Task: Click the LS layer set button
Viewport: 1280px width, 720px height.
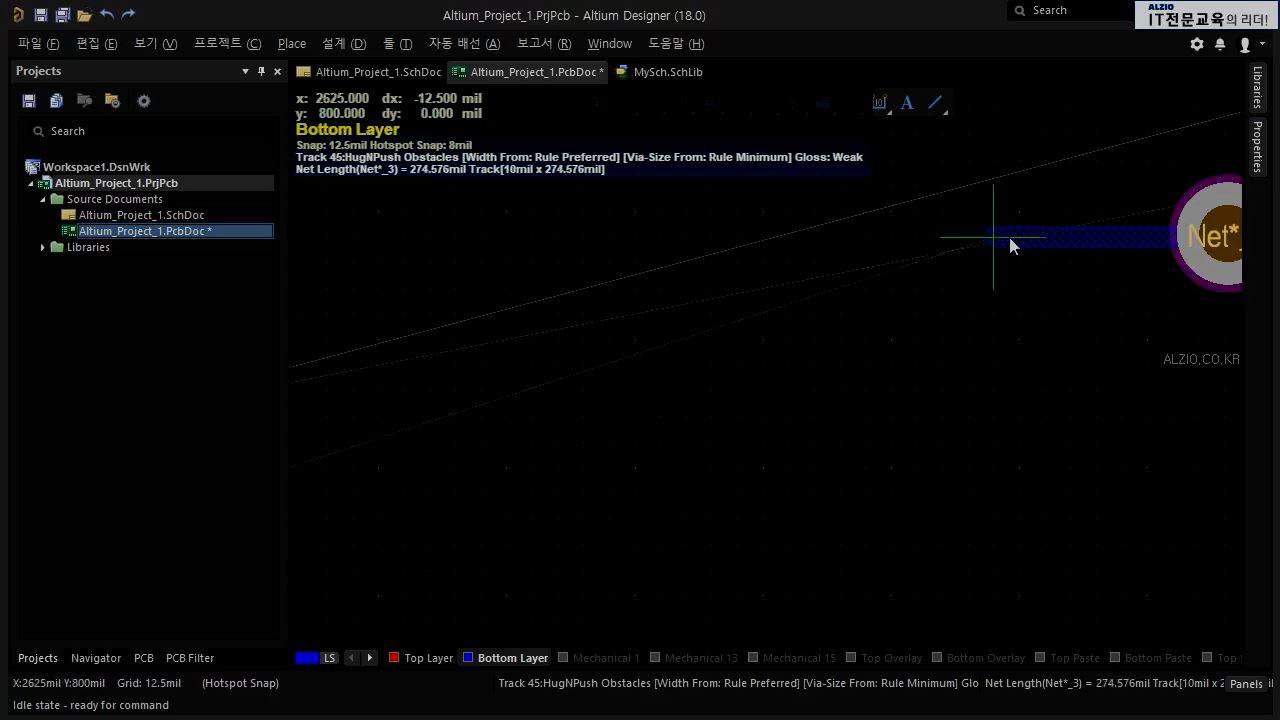Action: pos(329,658)
